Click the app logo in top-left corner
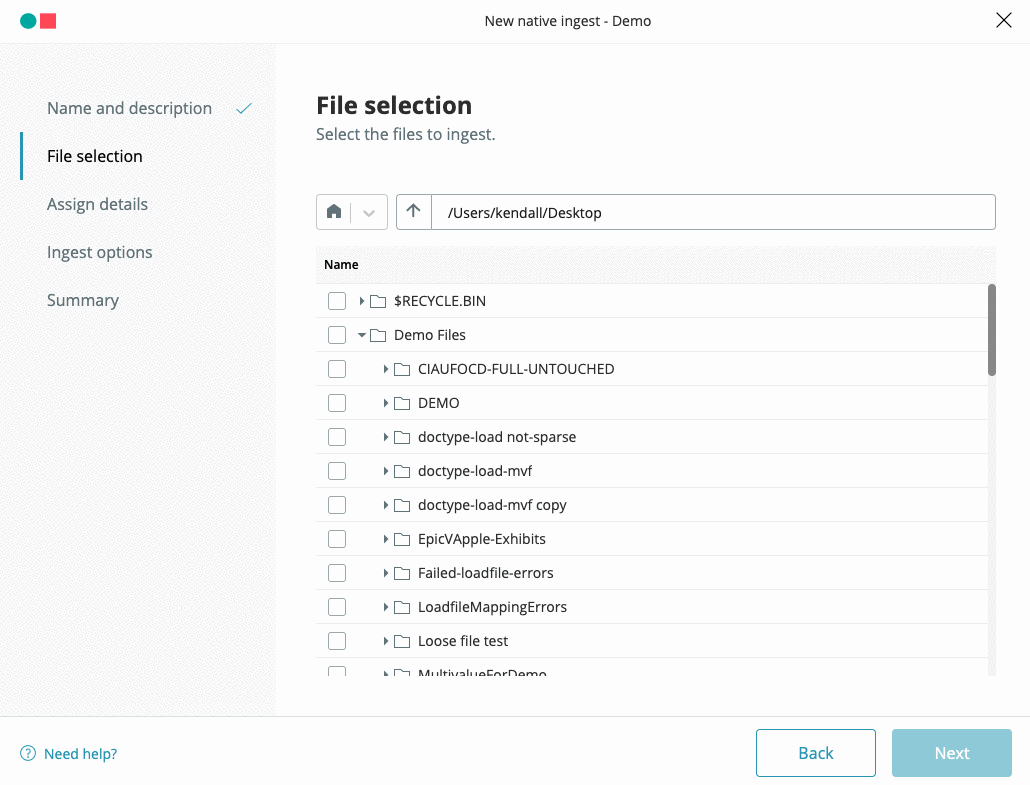 coord(38,21)
